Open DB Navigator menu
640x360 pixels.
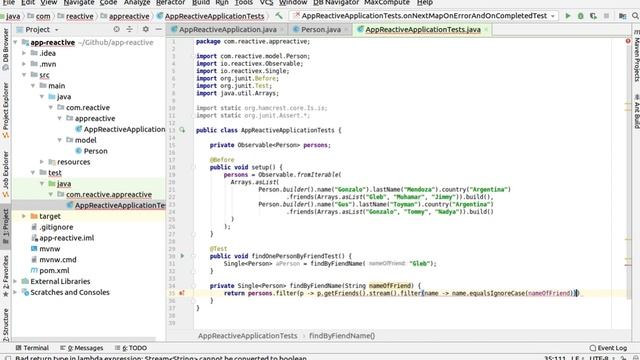click(x=336, y=3)
